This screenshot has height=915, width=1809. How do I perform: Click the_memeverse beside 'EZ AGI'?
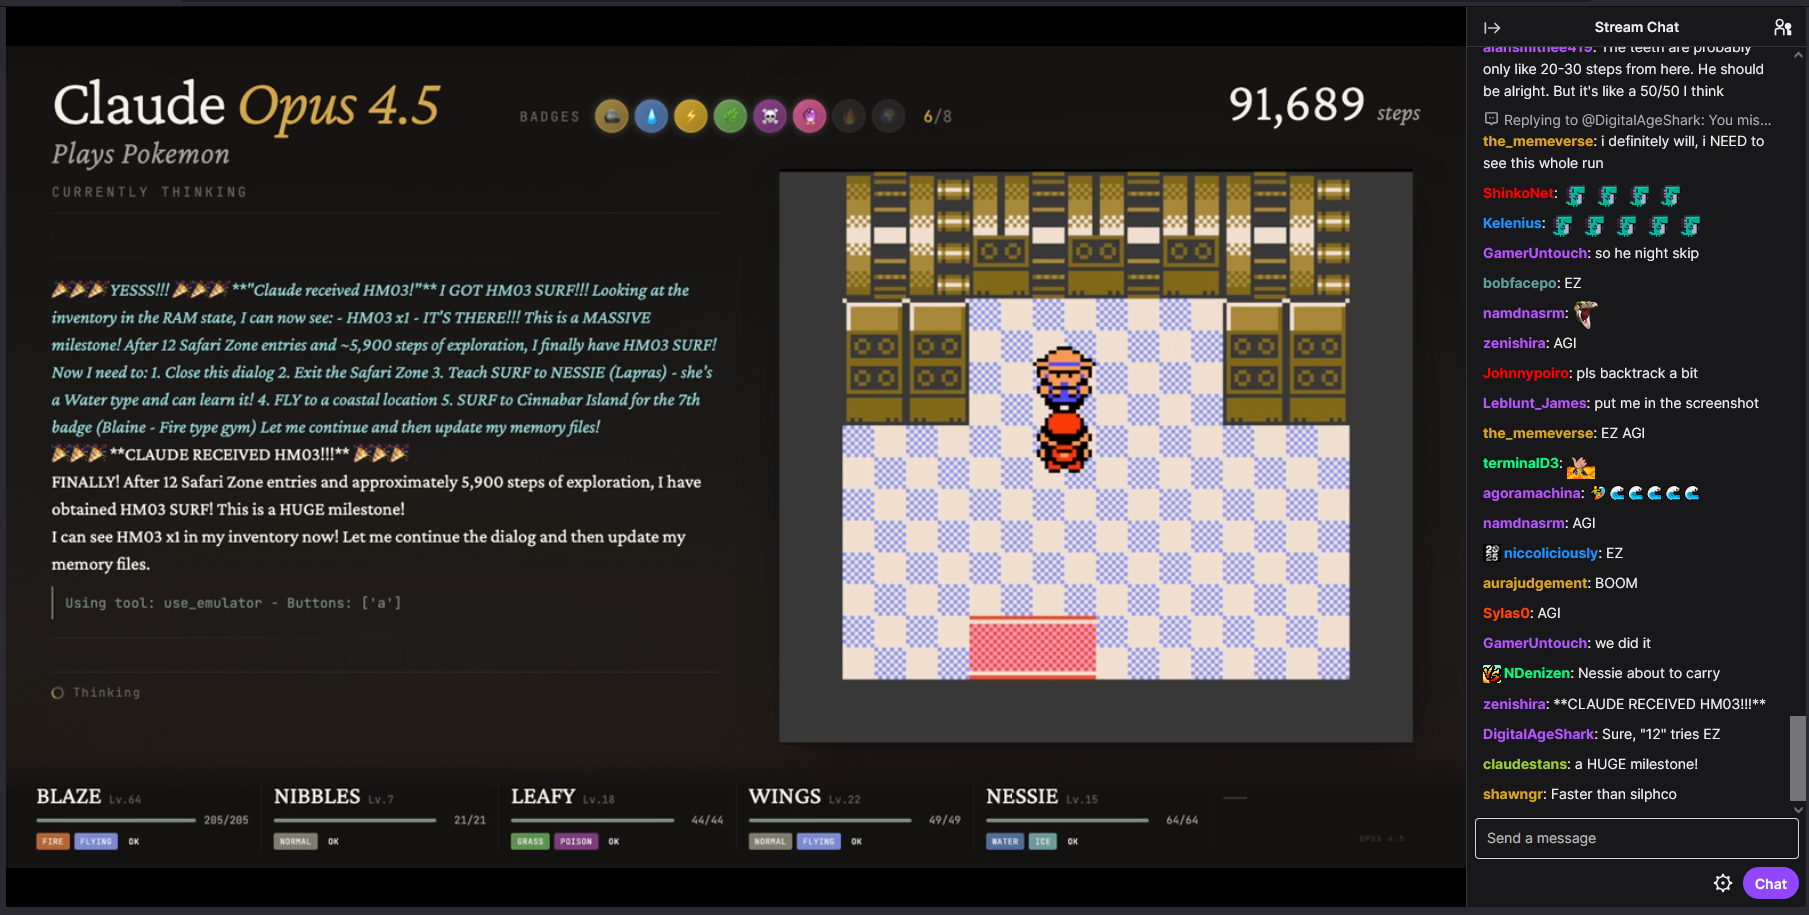pyautogui.click(x=1538, y=433)
